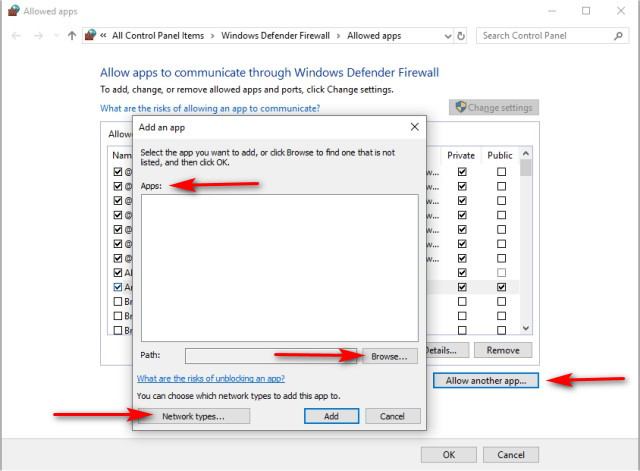This screenshot has width=640, height=471.
Task: Refresh the Allowed apps page
Action: [461, 36]
